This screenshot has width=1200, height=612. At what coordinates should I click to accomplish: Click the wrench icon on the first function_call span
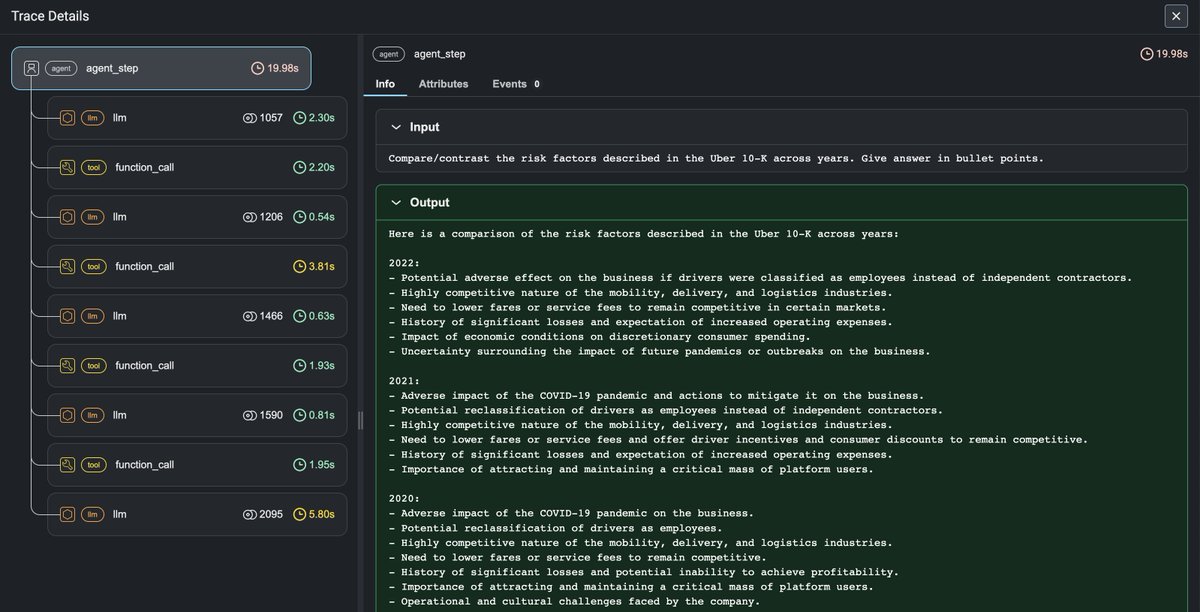67,167
